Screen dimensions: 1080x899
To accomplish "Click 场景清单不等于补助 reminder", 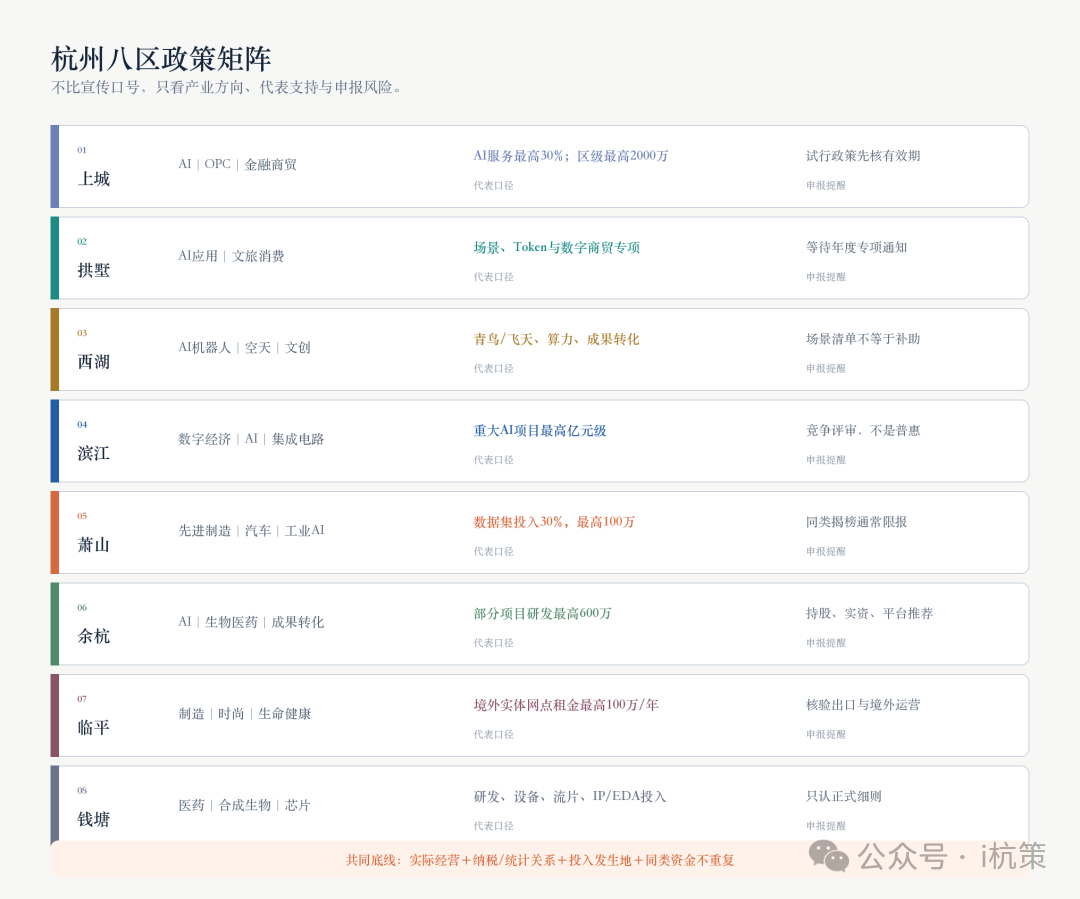I will pos(863,339).
